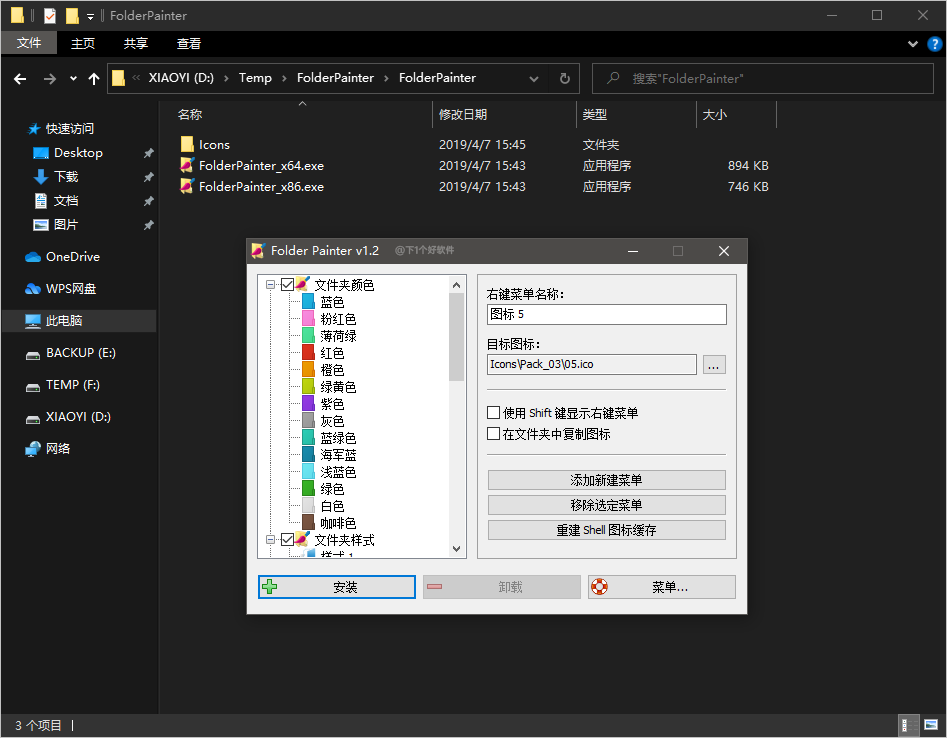Screen dimensions: 947x738
Task: Click the 安装 install button
Action: (337, 586)
